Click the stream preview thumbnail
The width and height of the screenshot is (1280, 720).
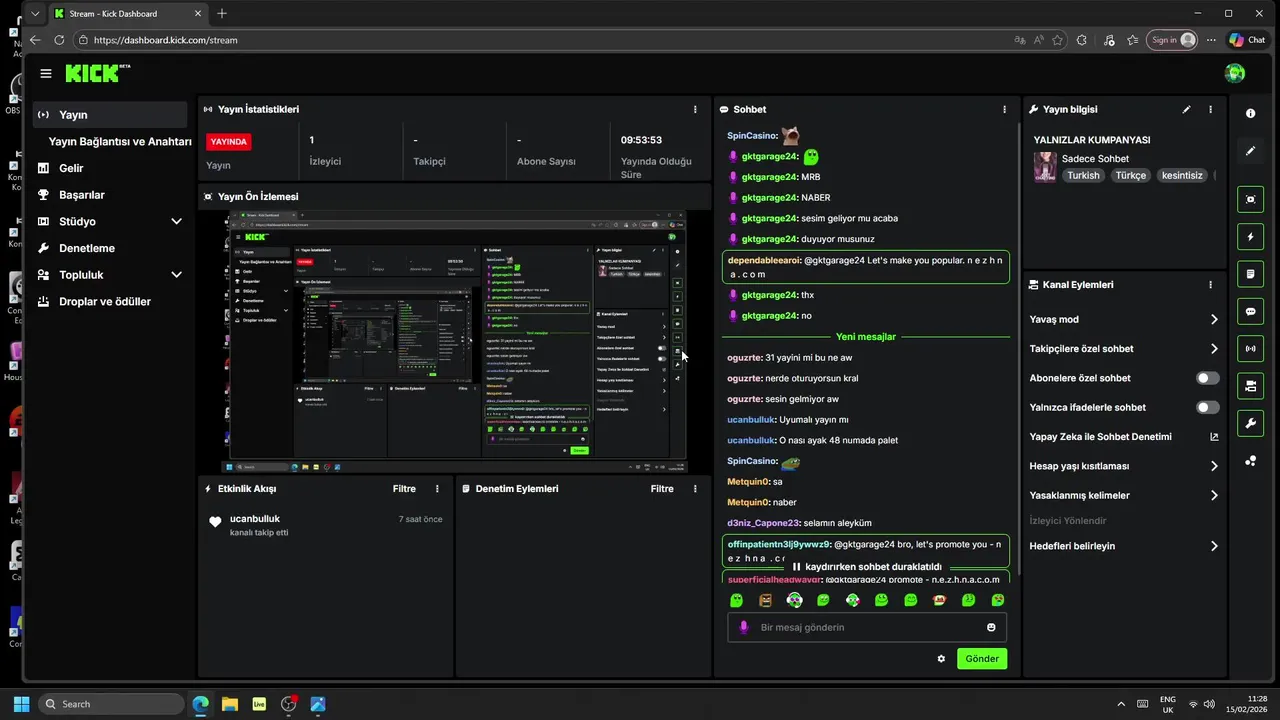pos(455,341)
